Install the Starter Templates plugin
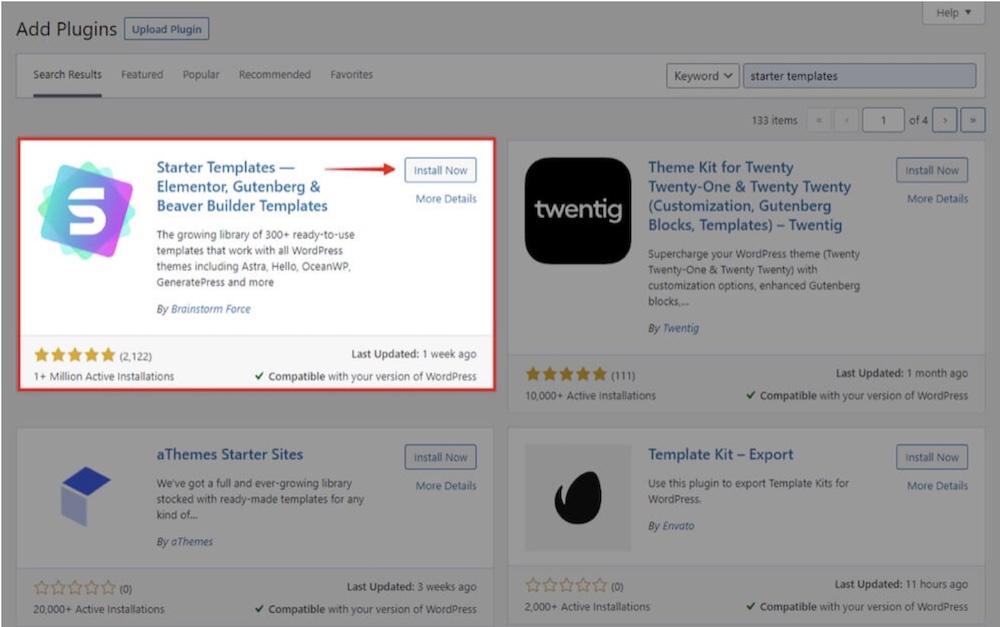This screenshot has height=627, width=1000. (440, 170)
